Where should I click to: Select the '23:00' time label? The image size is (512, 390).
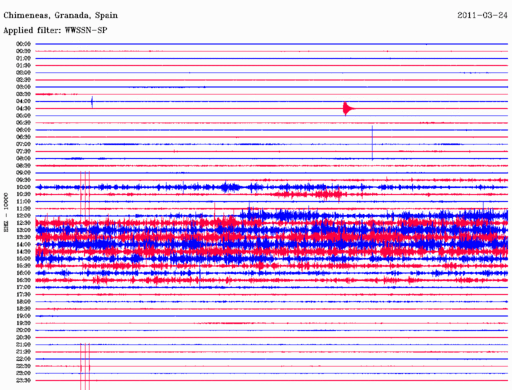point(23,373)
